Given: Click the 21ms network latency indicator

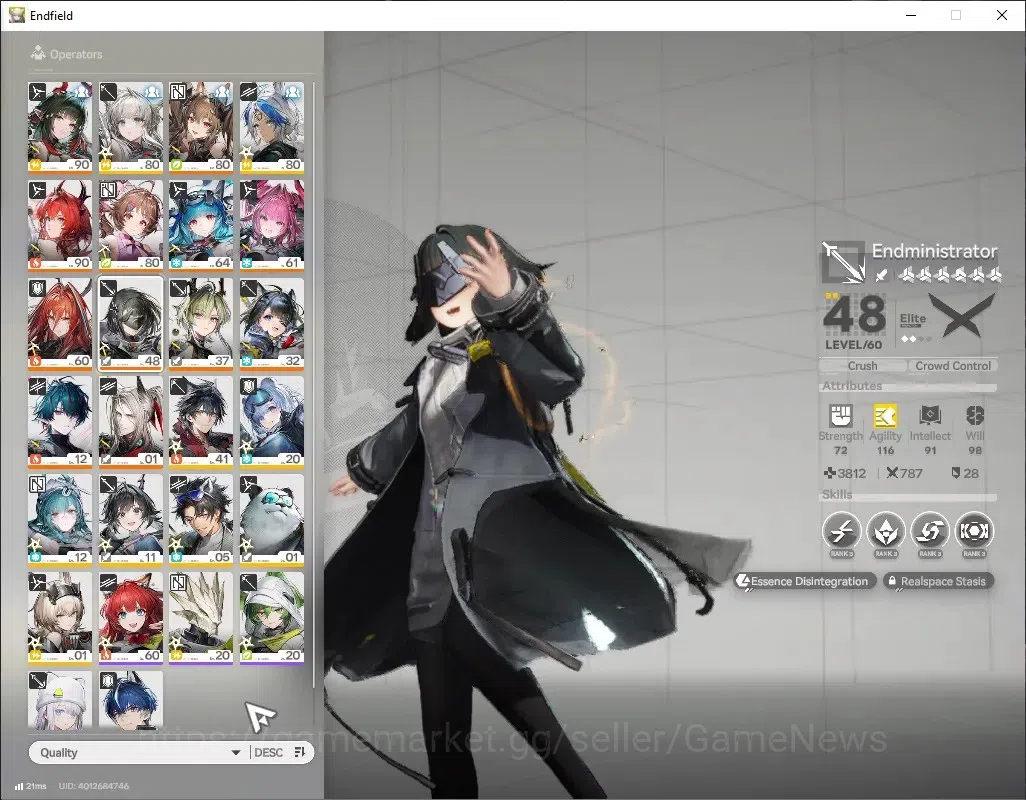Looking at the screenshot, I should coord(31,786).
